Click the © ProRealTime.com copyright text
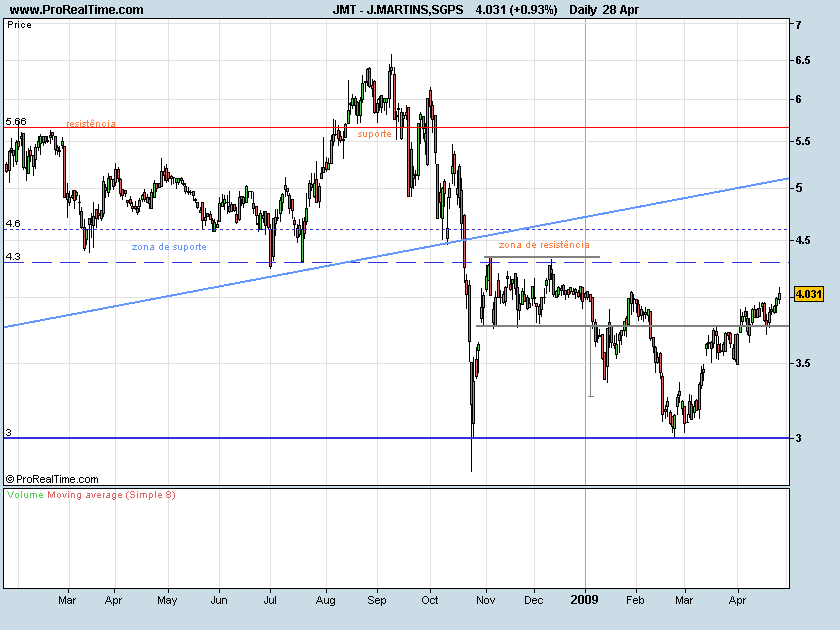 52,479
